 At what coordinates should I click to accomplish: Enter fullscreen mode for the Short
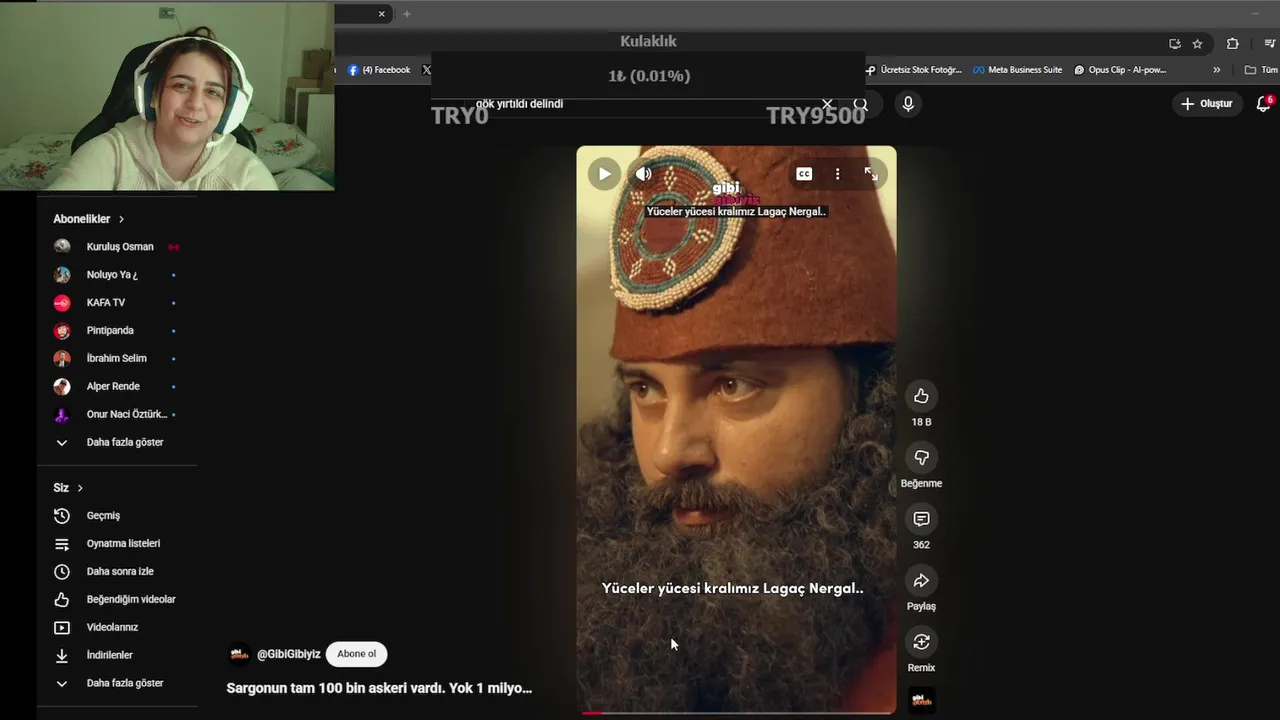871,173
